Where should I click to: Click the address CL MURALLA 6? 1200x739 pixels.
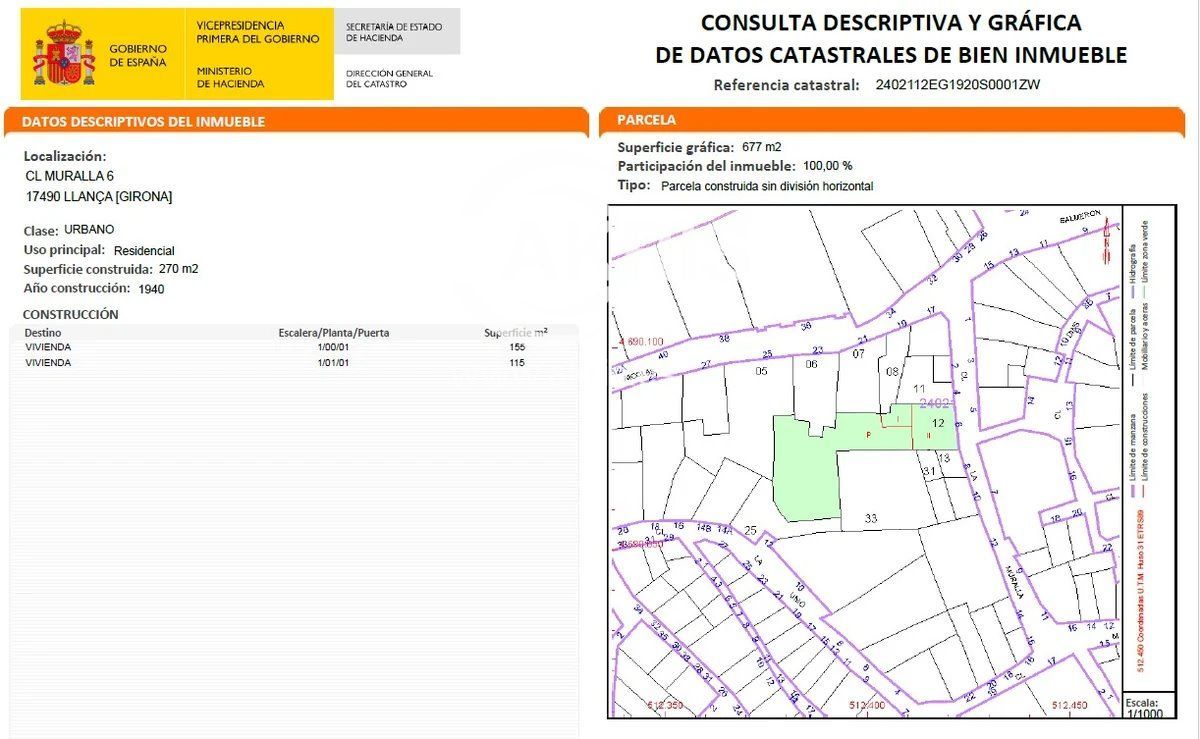click(70, 176)
